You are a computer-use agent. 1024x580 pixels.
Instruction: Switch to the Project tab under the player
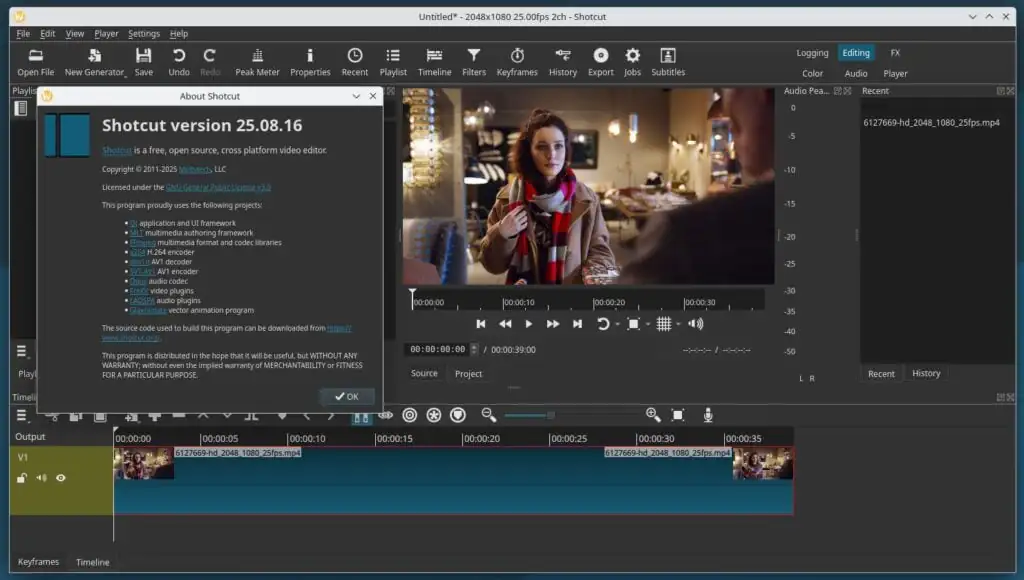[468, 374]
